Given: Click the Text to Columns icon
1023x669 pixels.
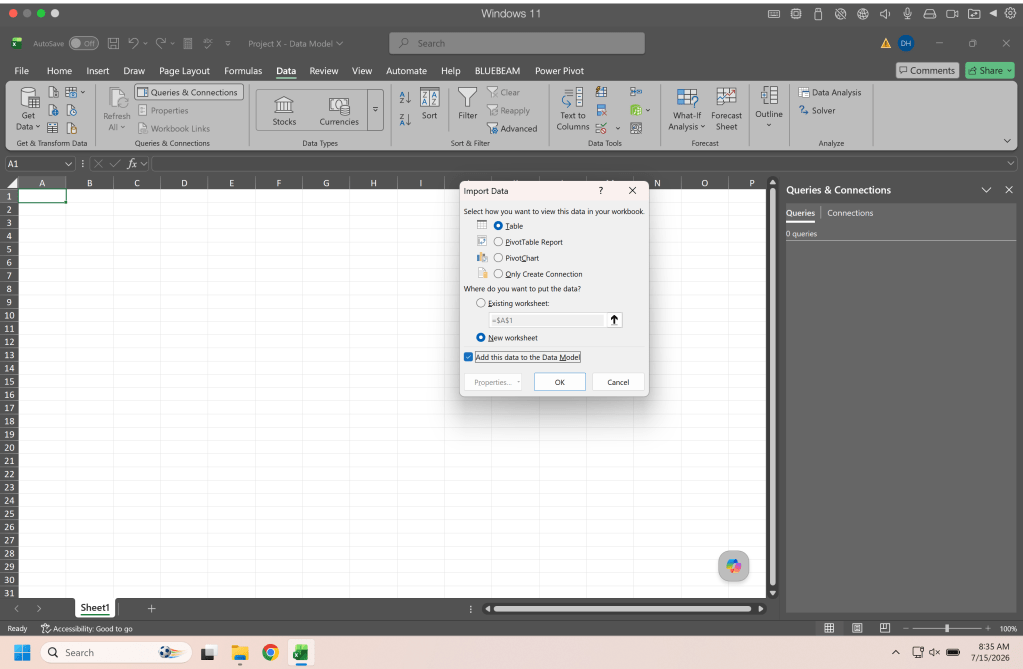Looking at the screenshot, I should point(573,98).
